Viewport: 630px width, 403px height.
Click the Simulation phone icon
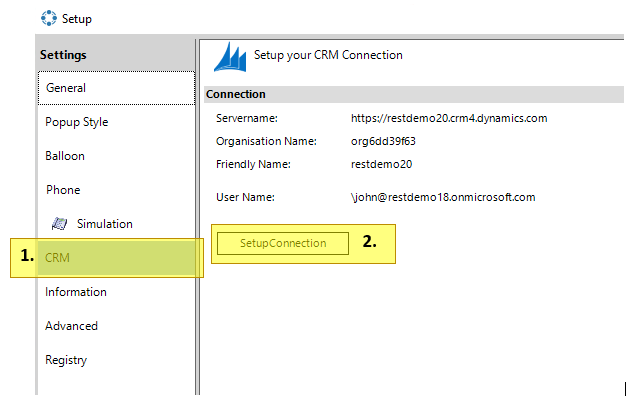coord(59,223)
